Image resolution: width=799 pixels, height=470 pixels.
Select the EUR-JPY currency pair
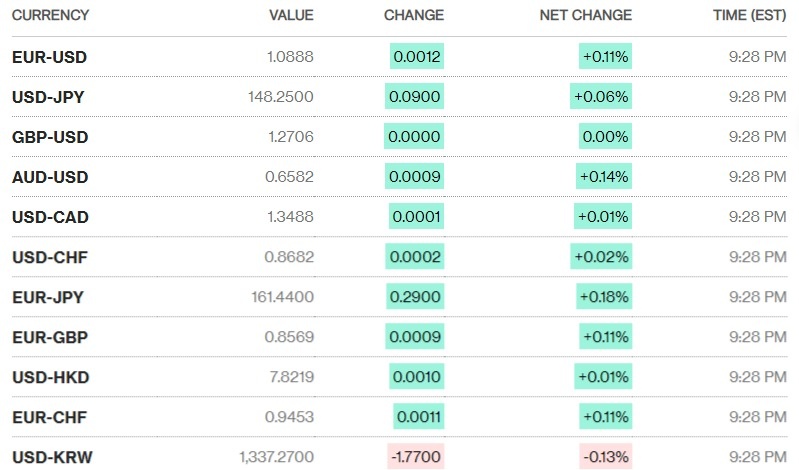49,297
